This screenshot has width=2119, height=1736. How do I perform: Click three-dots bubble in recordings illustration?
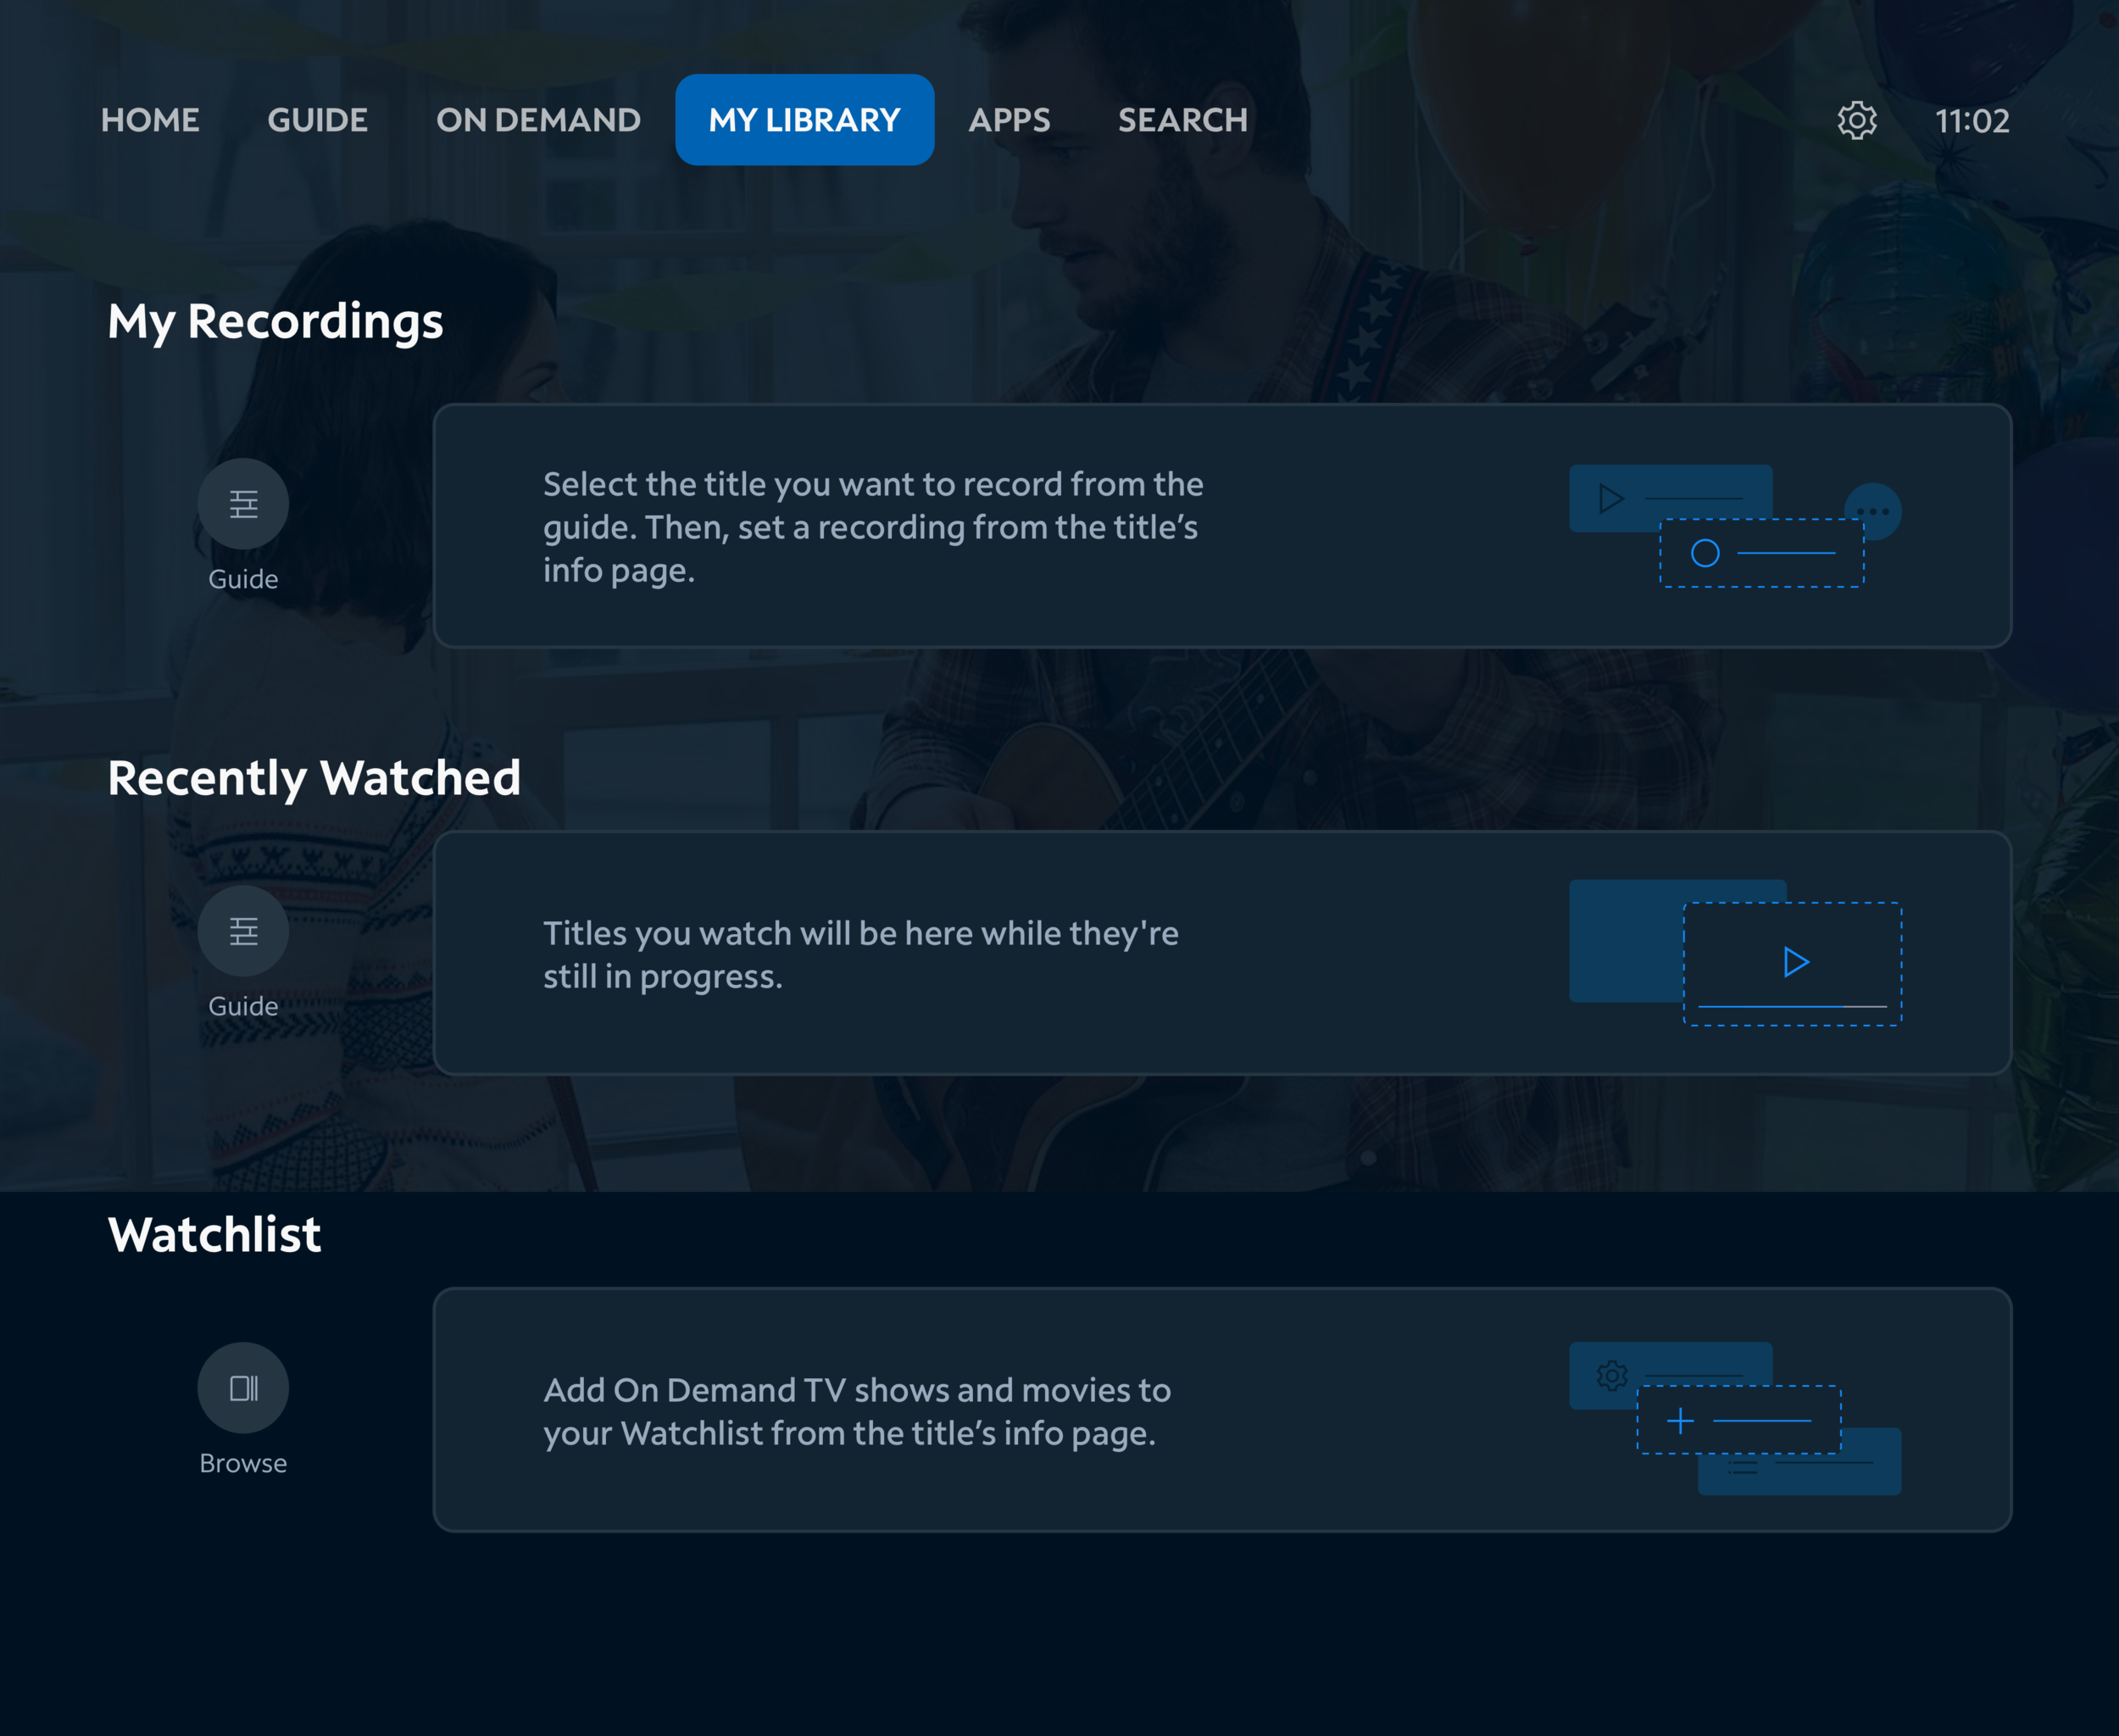pyautogui.click(x=1873, y=511)
